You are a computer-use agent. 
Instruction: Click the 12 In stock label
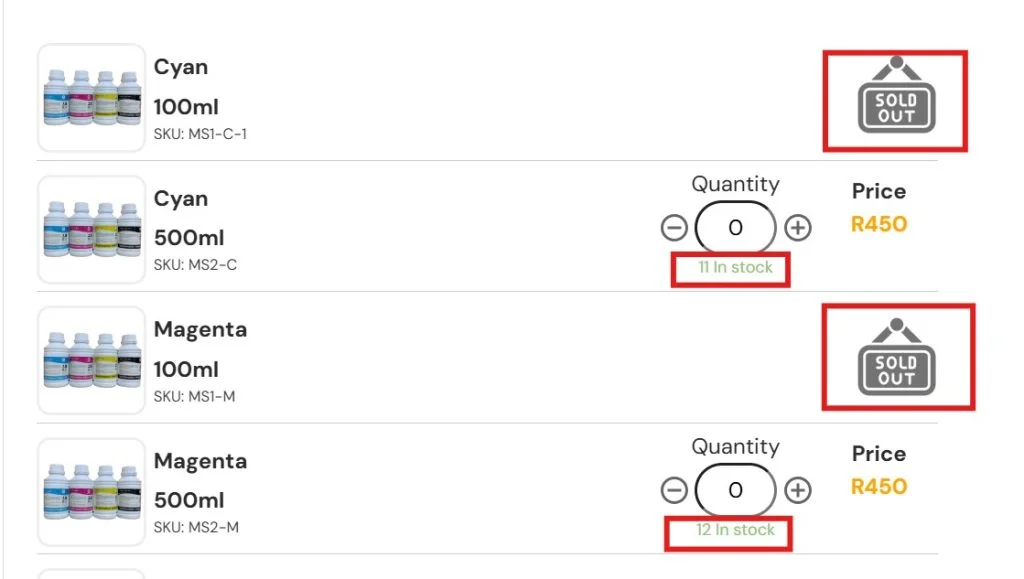coord(735,529)
